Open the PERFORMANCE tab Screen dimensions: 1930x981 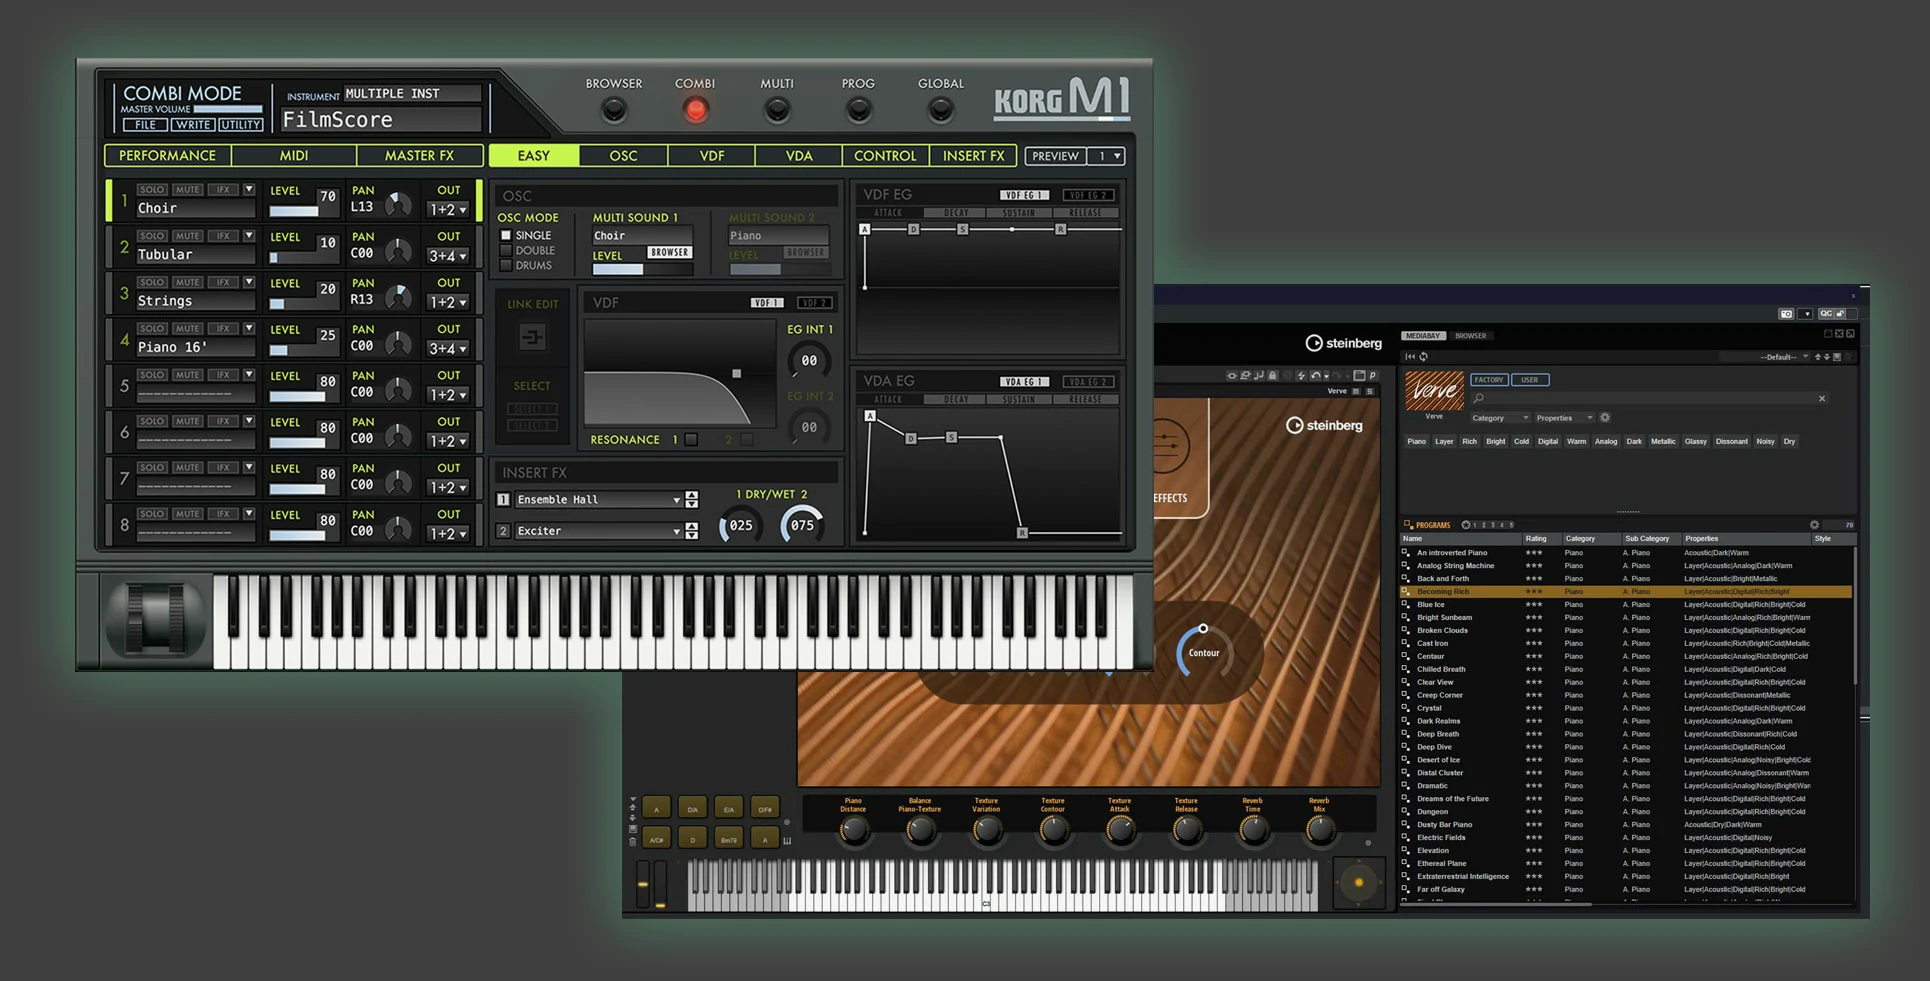tap(167, 156)
